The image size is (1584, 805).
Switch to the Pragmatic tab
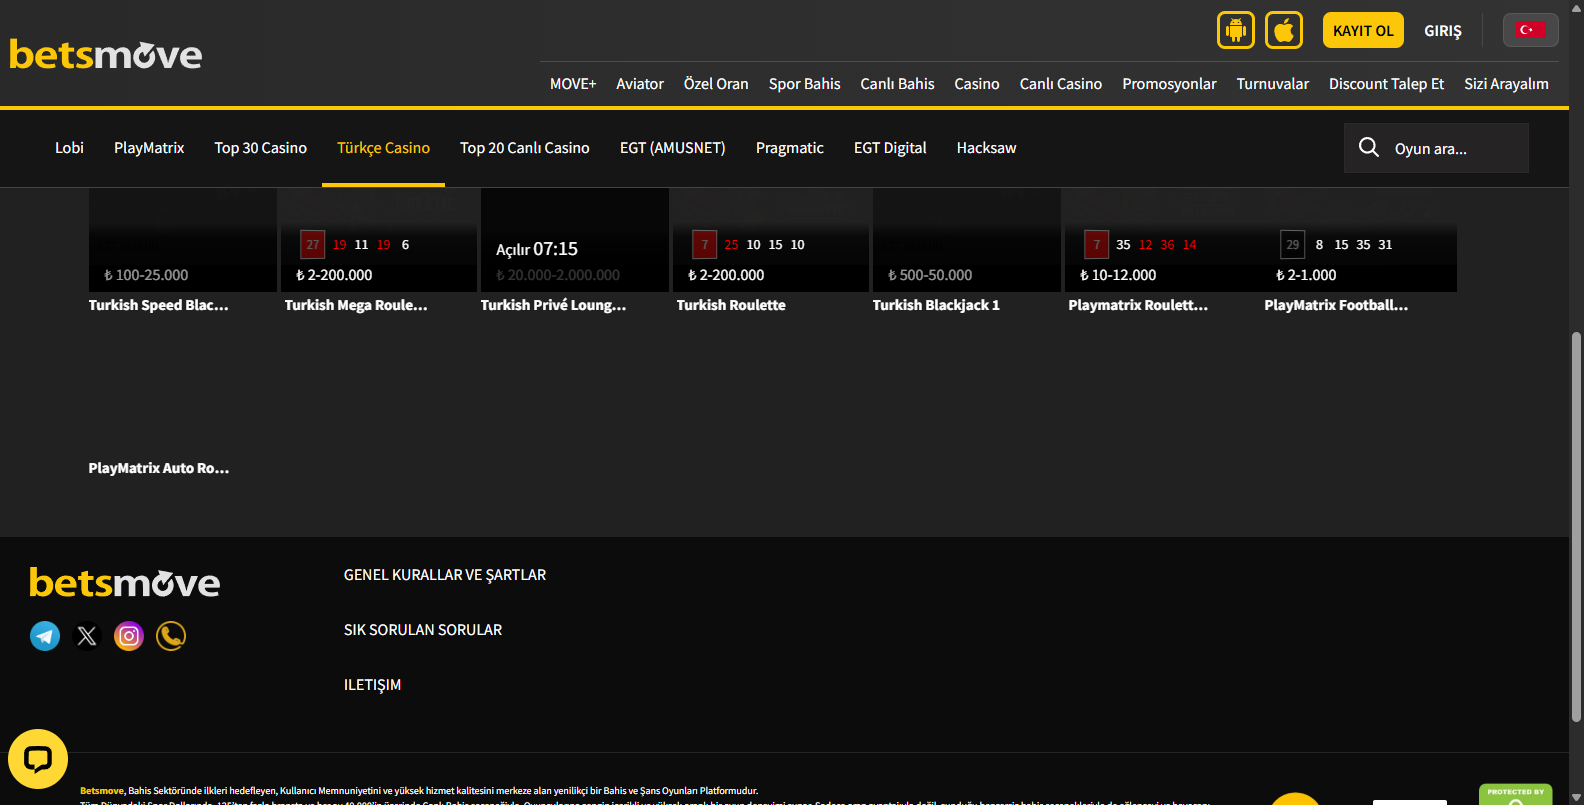coord(790,148)
